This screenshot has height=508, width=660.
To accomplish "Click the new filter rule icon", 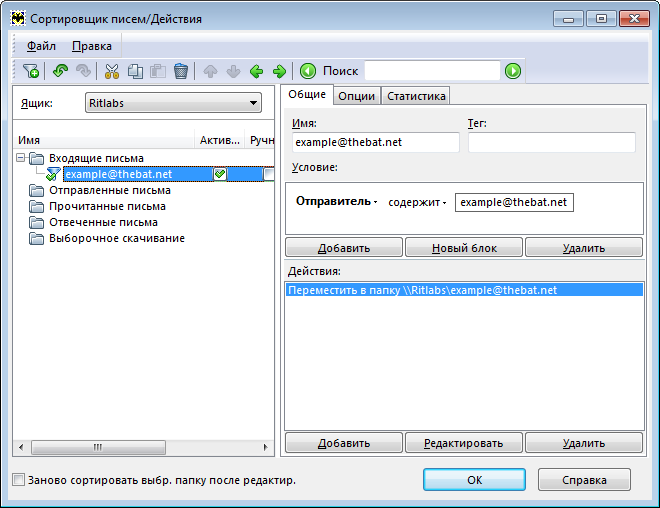I will click(31, 71).
